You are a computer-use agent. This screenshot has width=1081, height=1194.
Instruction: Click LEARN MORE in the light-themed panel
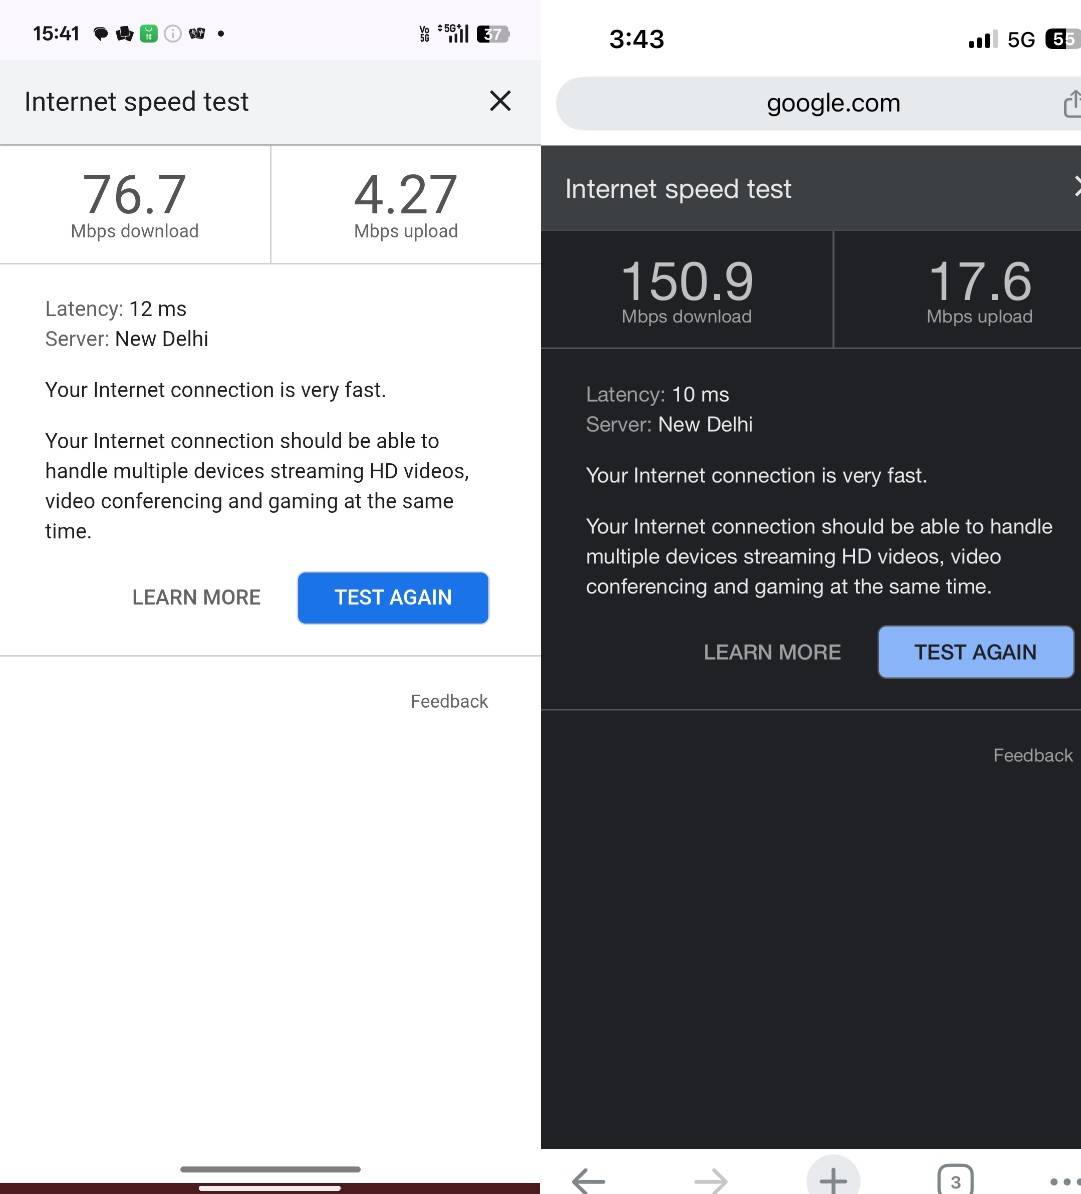pyautogui.click(x=196, y=597)
